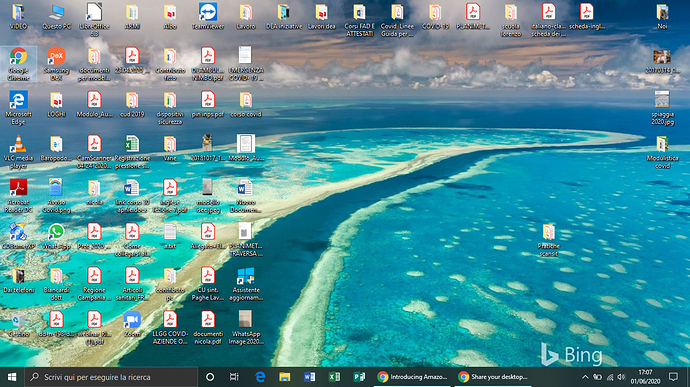690x387 pixels.
Task: Switch to Introducing Amazo... Chrome window
Action: [412, 377]
